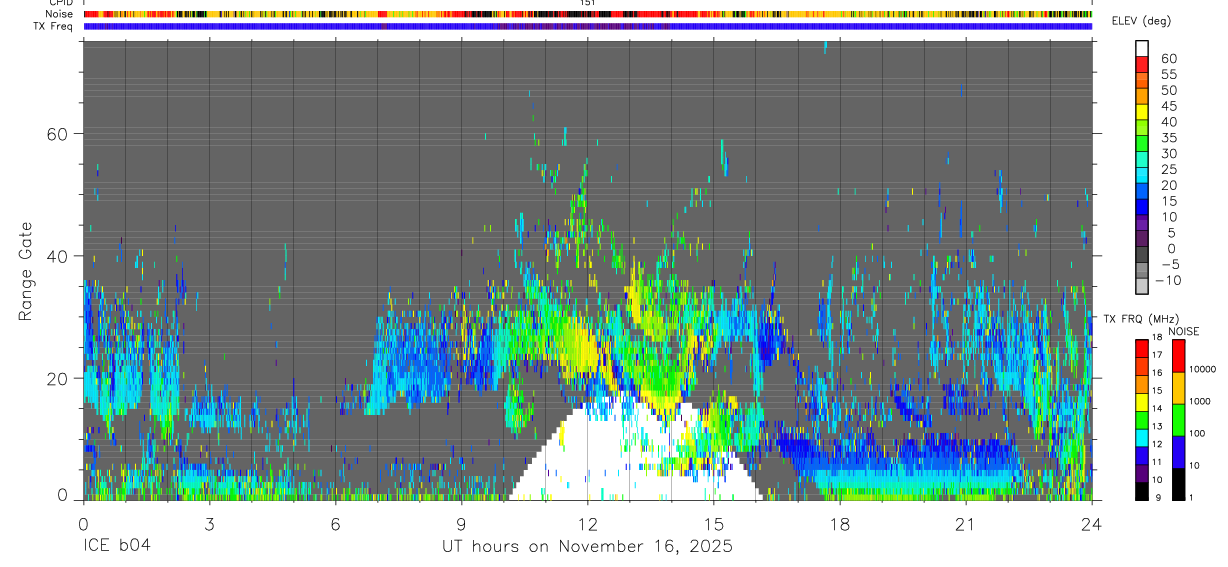Click the 'Noise' row label at top left
The image size is (1228, 567).
coord(59,14)
